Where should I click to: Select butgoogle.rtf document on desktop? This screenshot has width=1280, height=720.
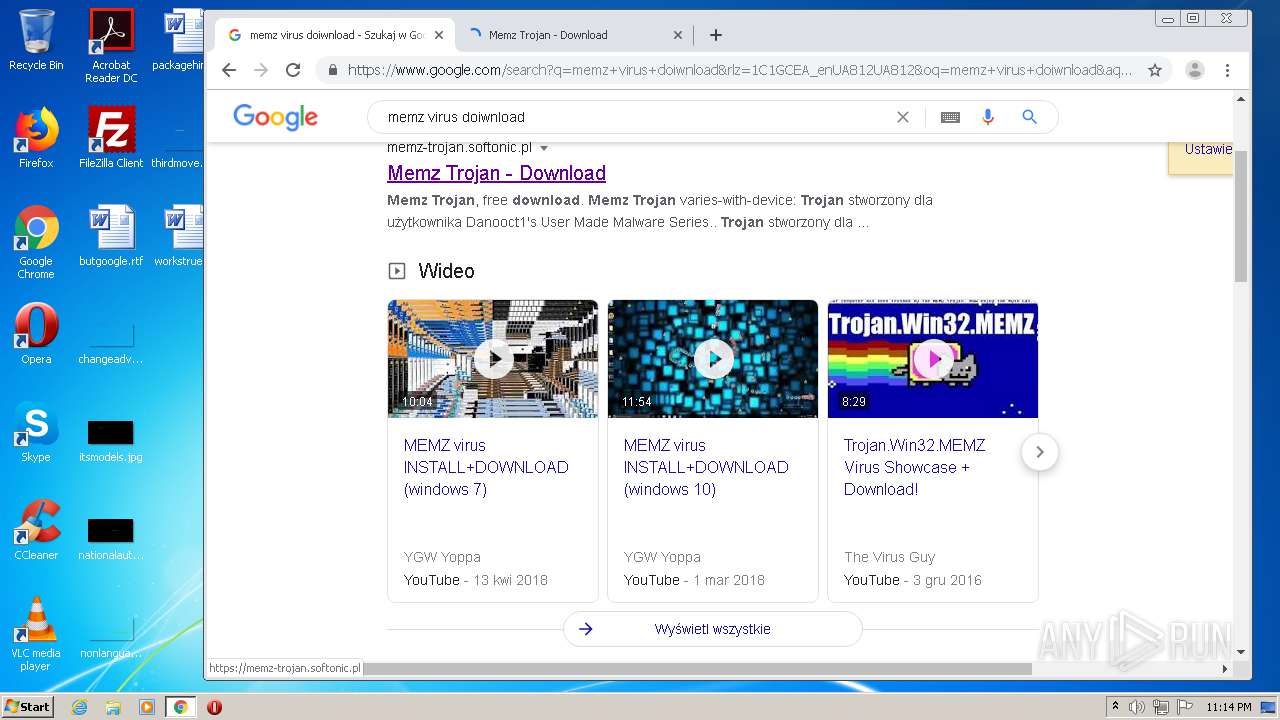tap(111, 236)
